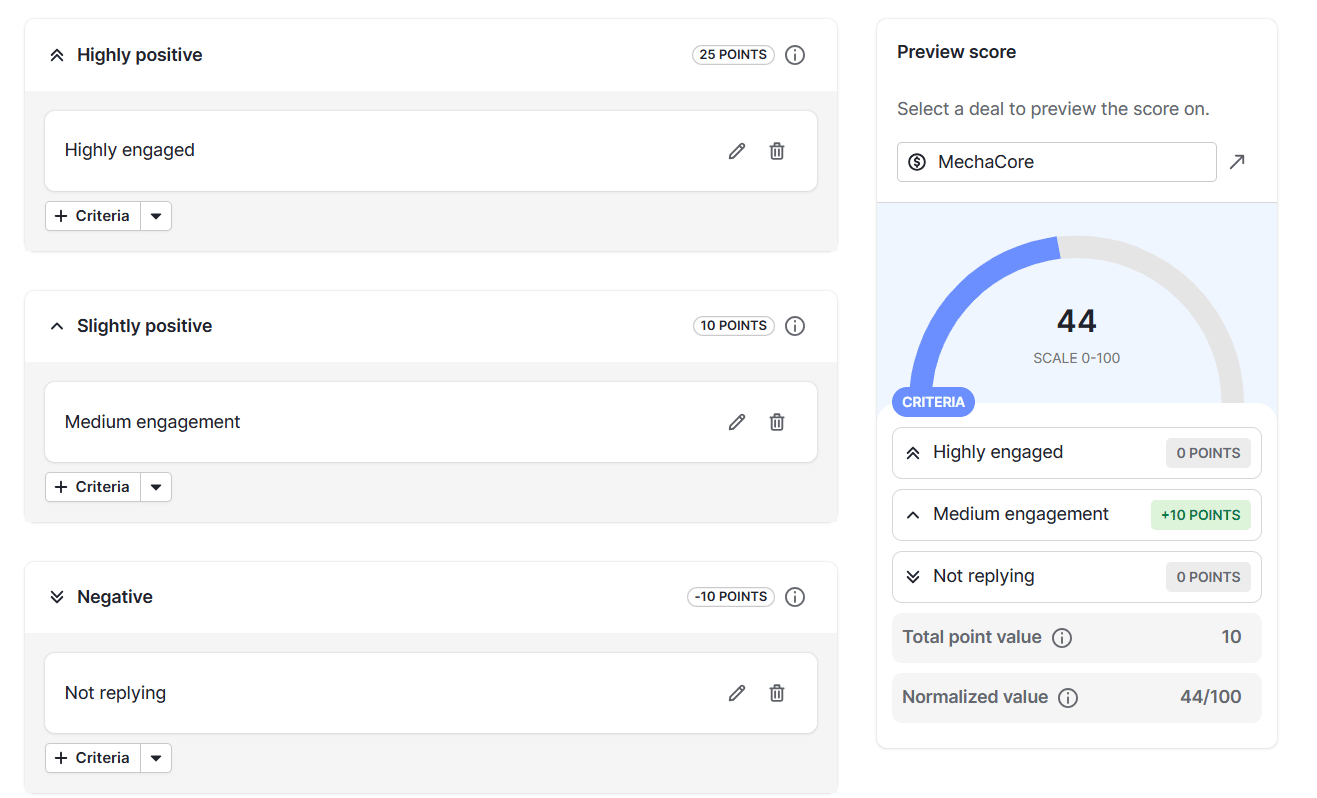Click 0 POINTS badge beside Highly engaged
Screen dimensions: 1317x798
pyautogui.click(x=1208, y=453)
